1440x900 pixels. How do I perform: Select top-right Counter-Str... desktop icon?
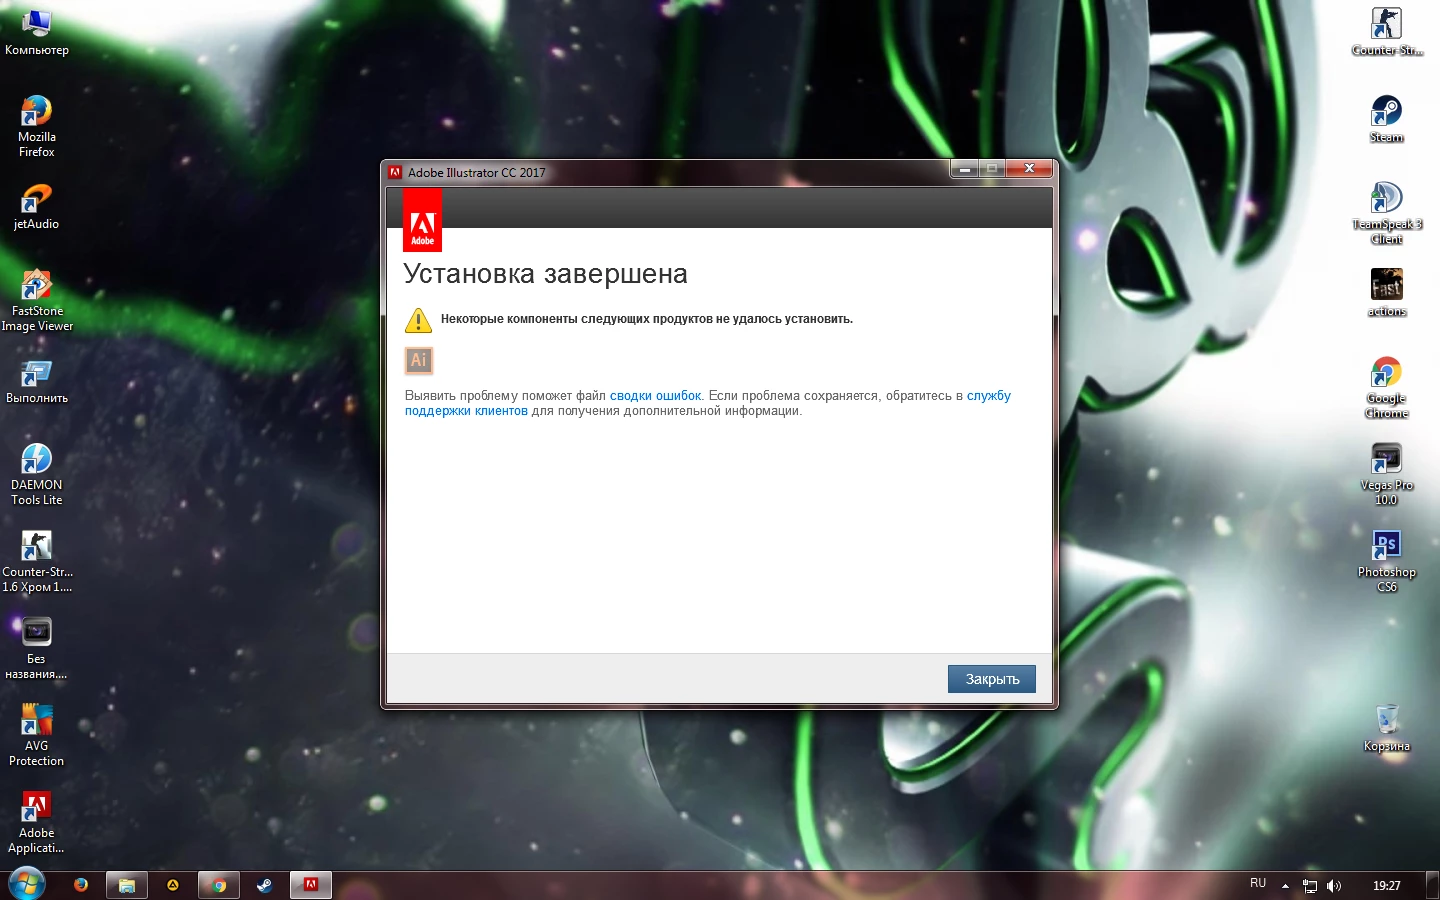pos(1387,31)
